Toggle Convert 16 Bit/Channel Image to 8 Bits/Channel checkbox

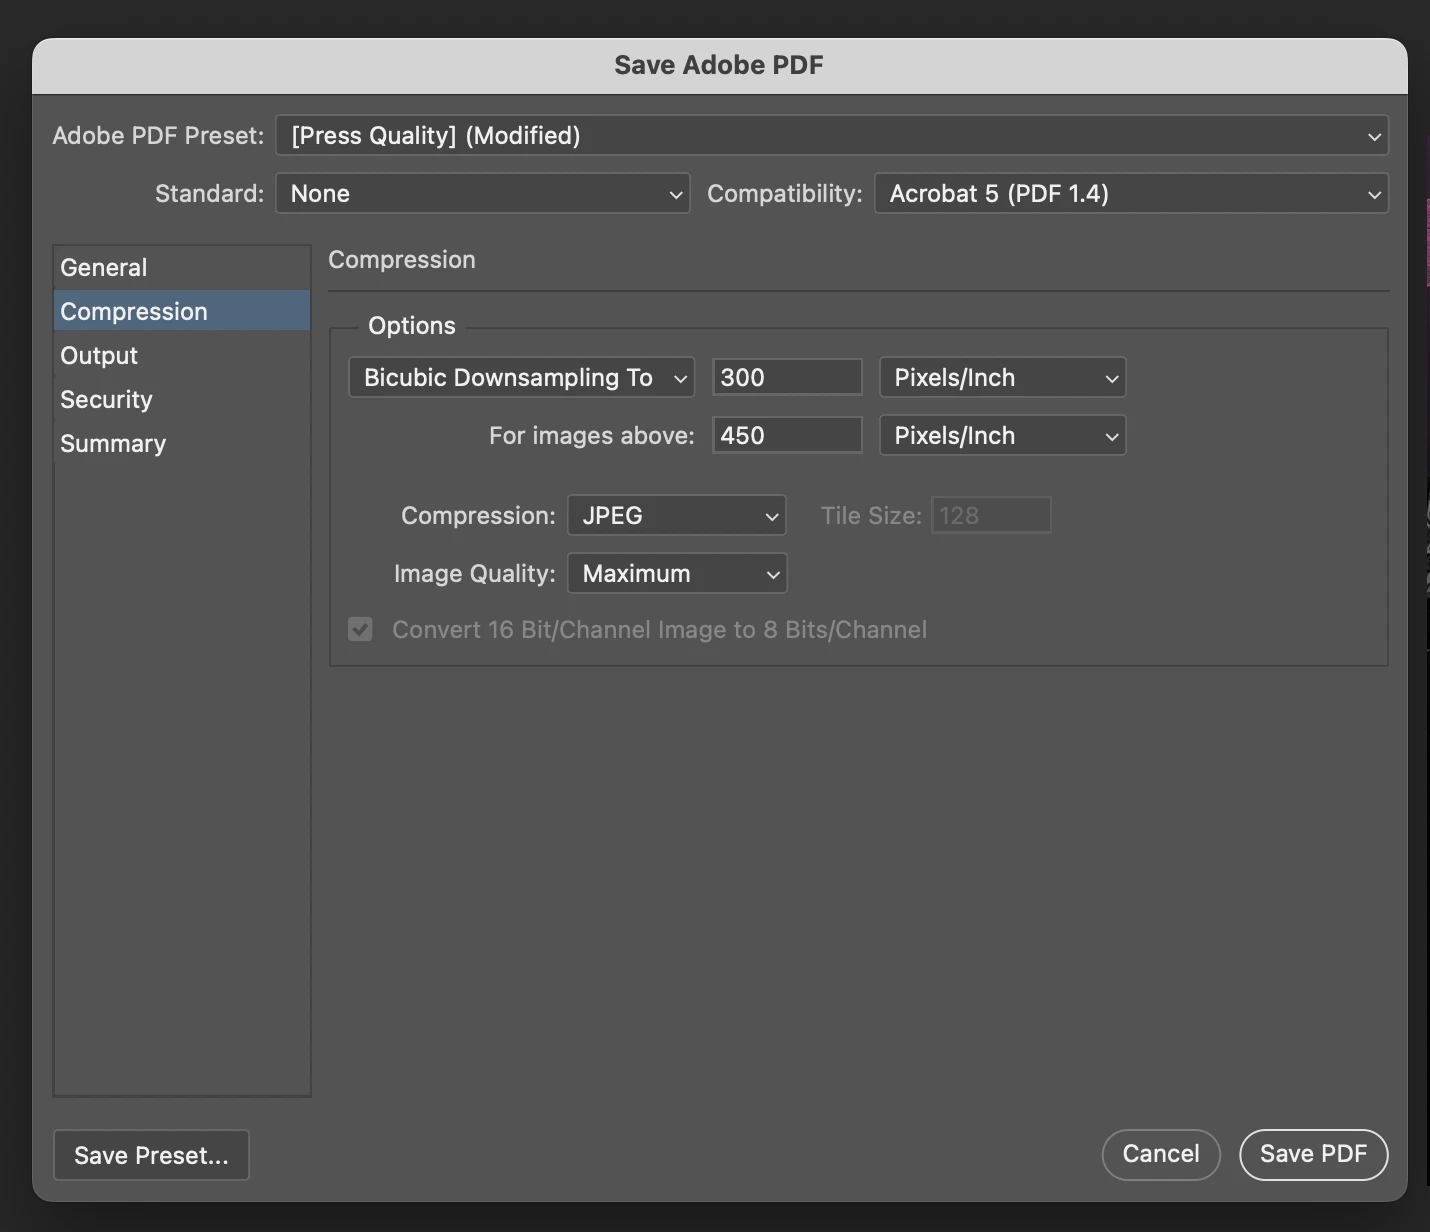[x=360, y=629]
